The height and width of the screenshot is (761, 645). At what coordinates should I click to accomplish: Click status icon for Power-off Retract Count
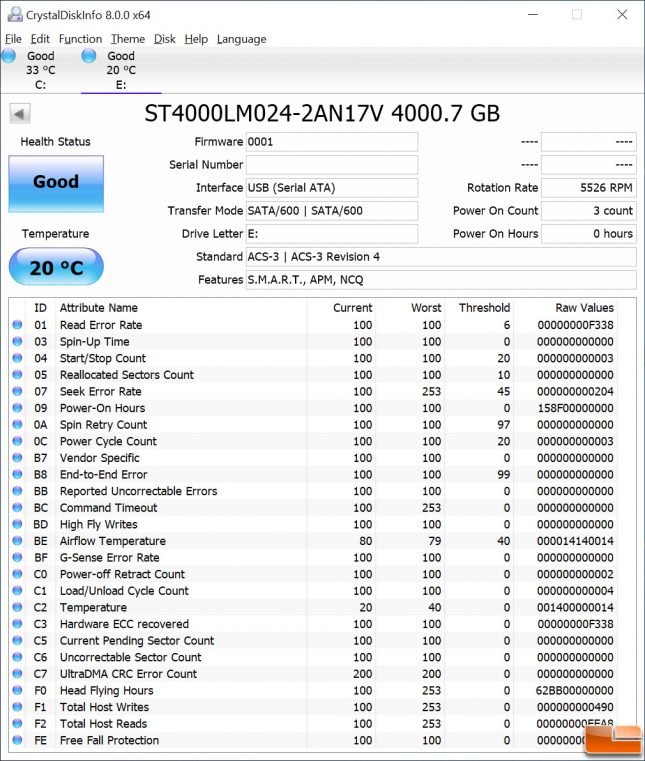[x=17, y=574]
